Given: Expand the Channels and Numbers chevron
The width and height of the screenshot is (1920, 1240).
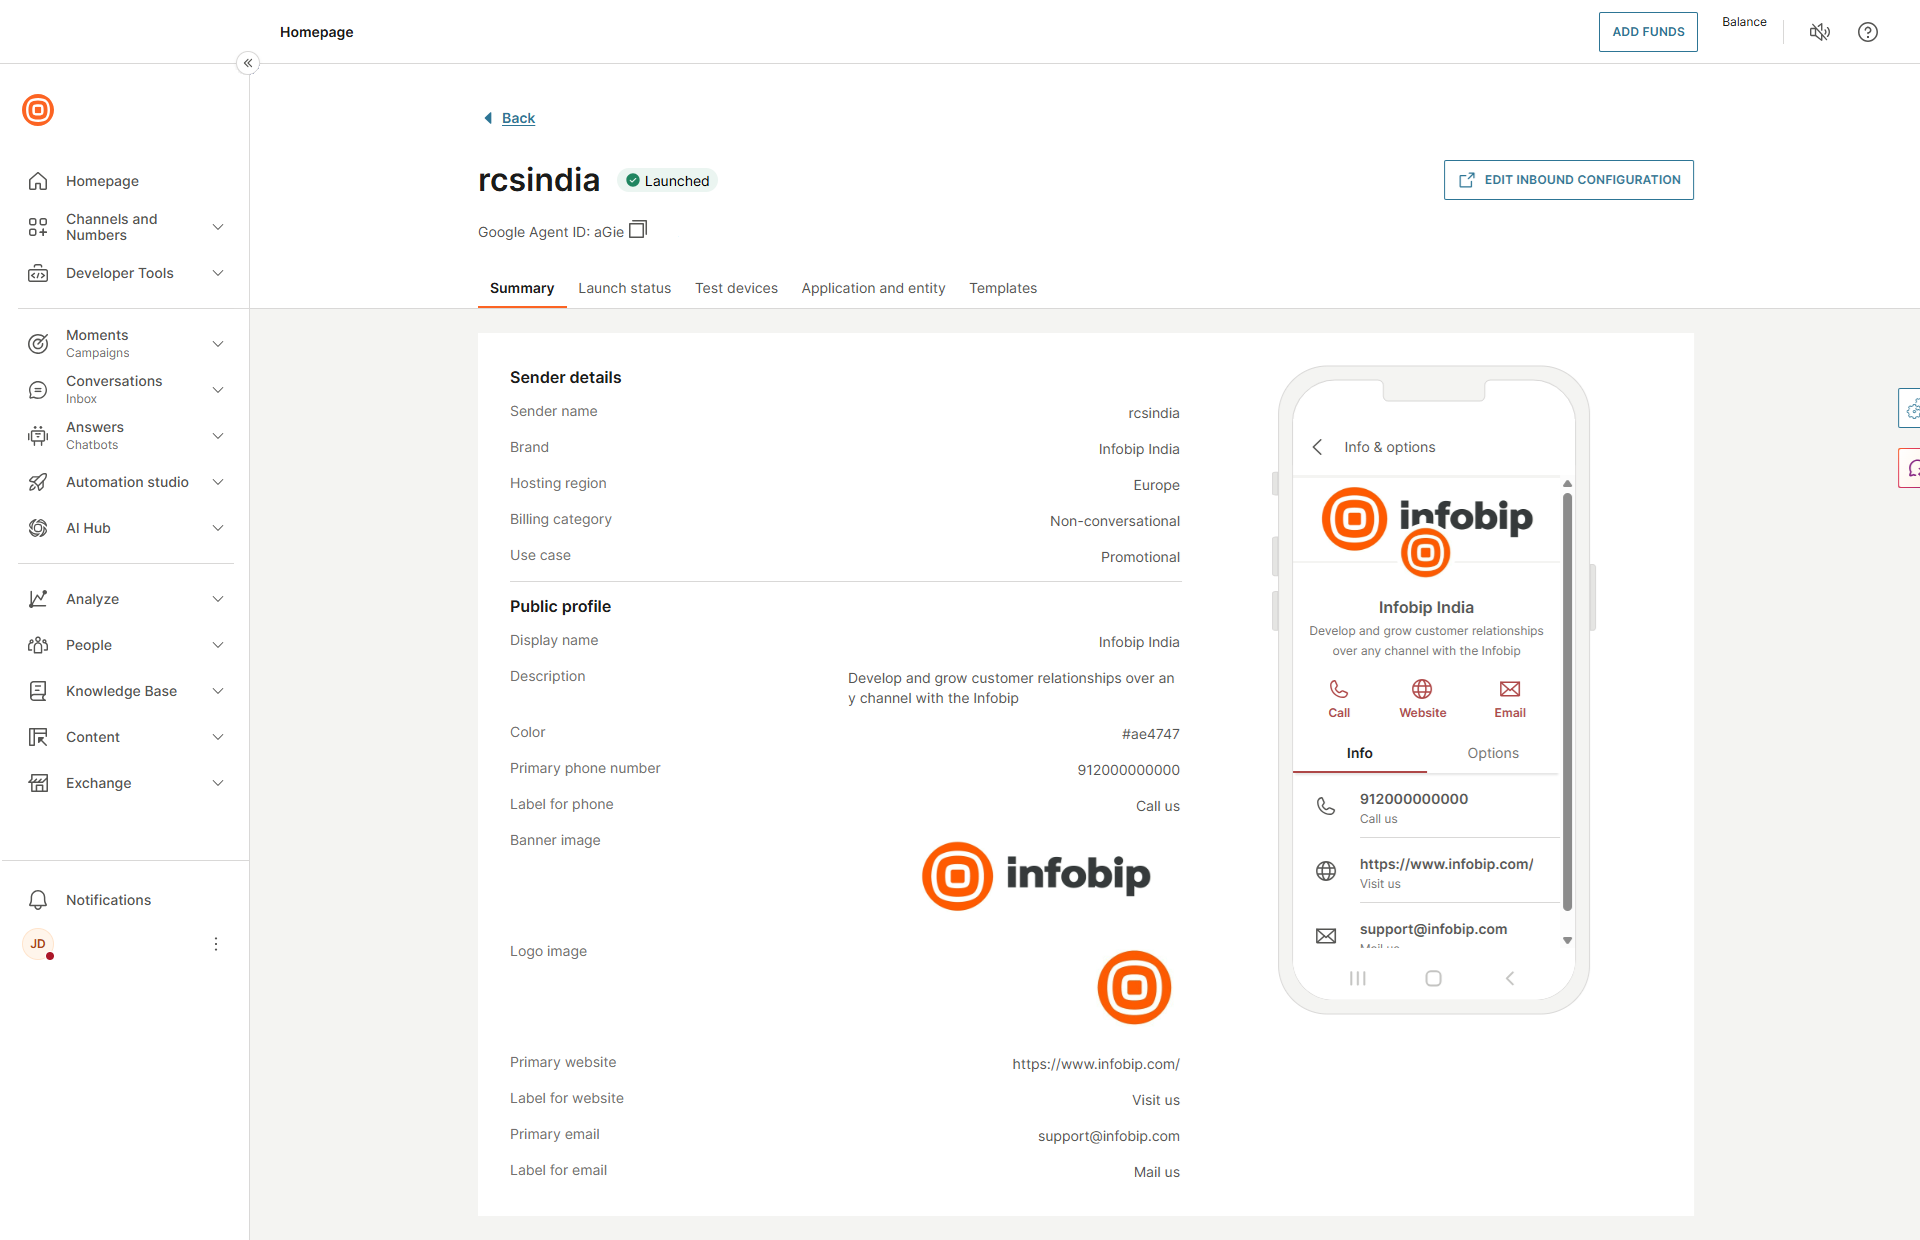Looking at the screenshot, I should 218,227.
